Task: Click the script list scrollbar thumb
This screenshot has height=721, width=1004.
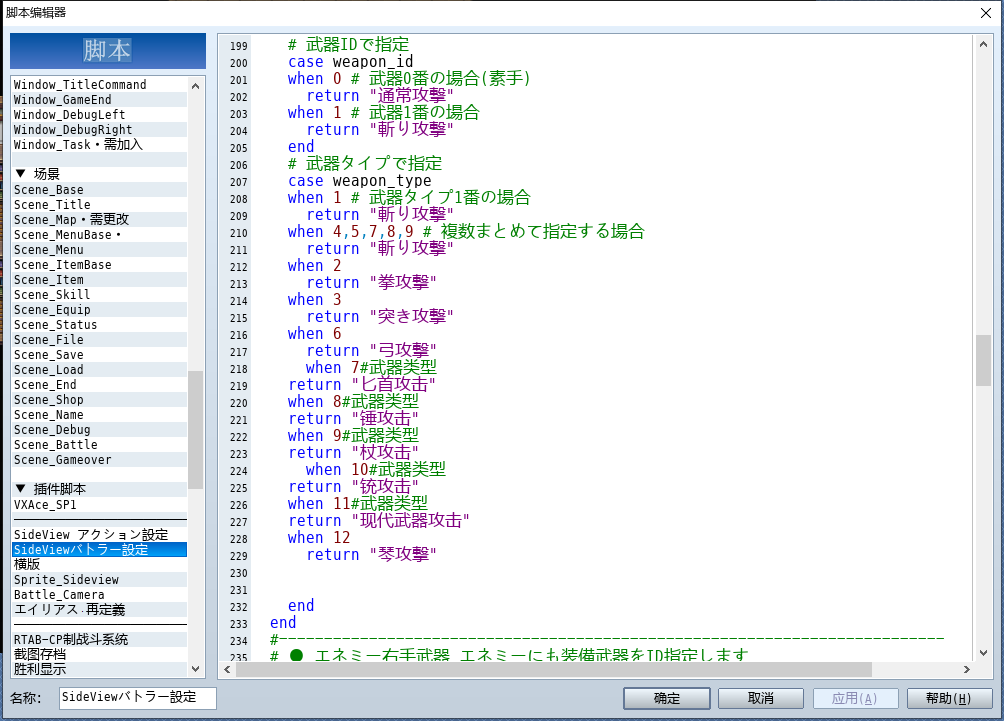Action: pyautogui.click(x=195, y=430)
